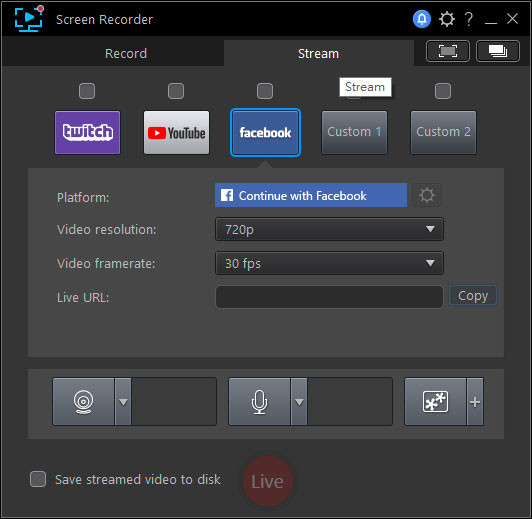Toggle the microphone button
This screenshot has height=519, width=532.
tap(260, 402)
